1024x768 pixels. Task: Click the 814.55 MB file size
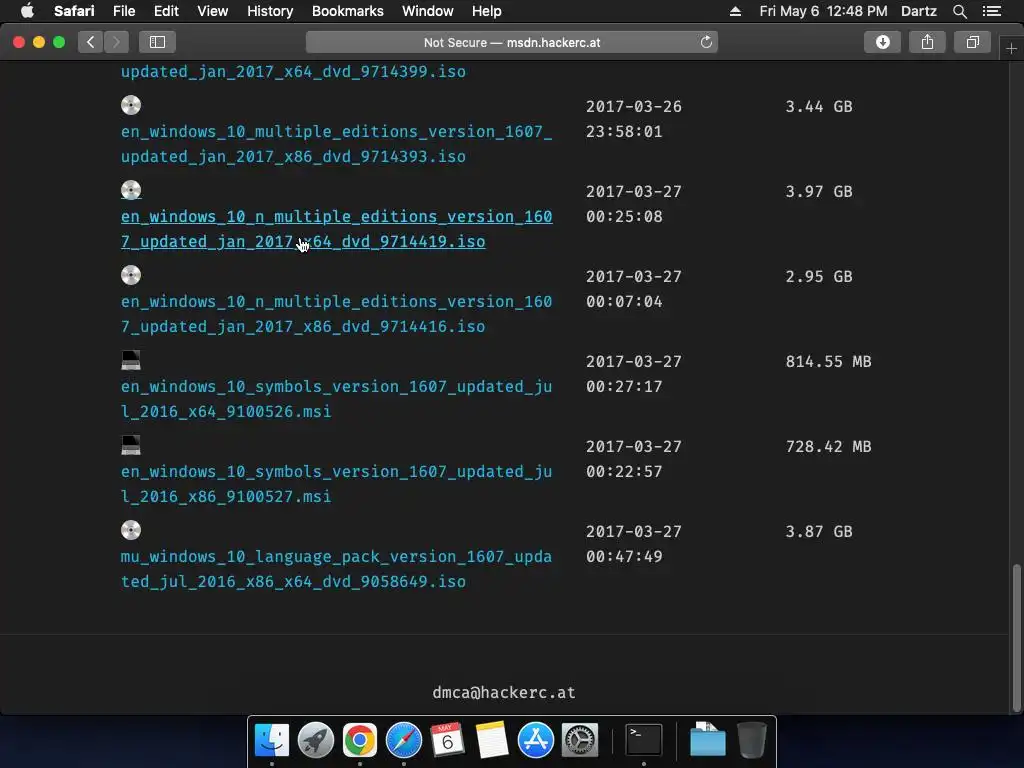[828, 361]
